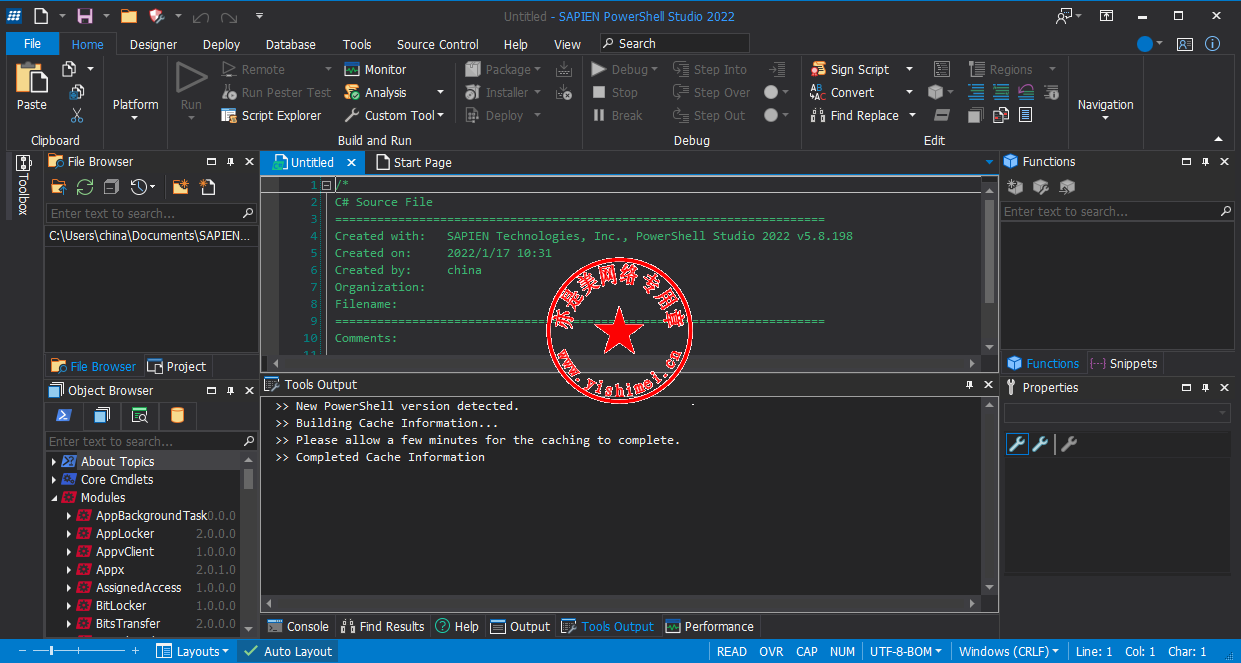Toggle Auto Layout in the status bar
The height and width of the screenshot is (663, 1241).
[x=287, y=651]
